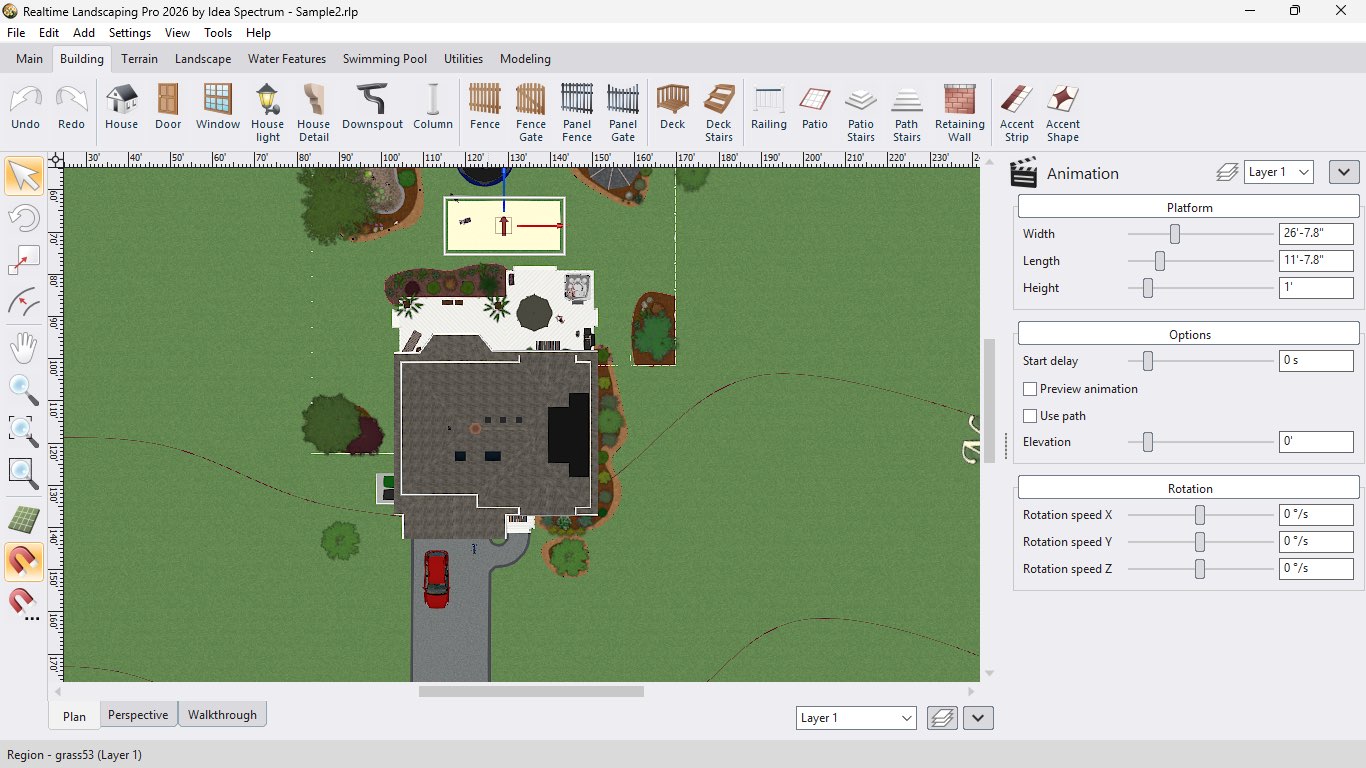Check the Use path option

tap(1030, 416)
